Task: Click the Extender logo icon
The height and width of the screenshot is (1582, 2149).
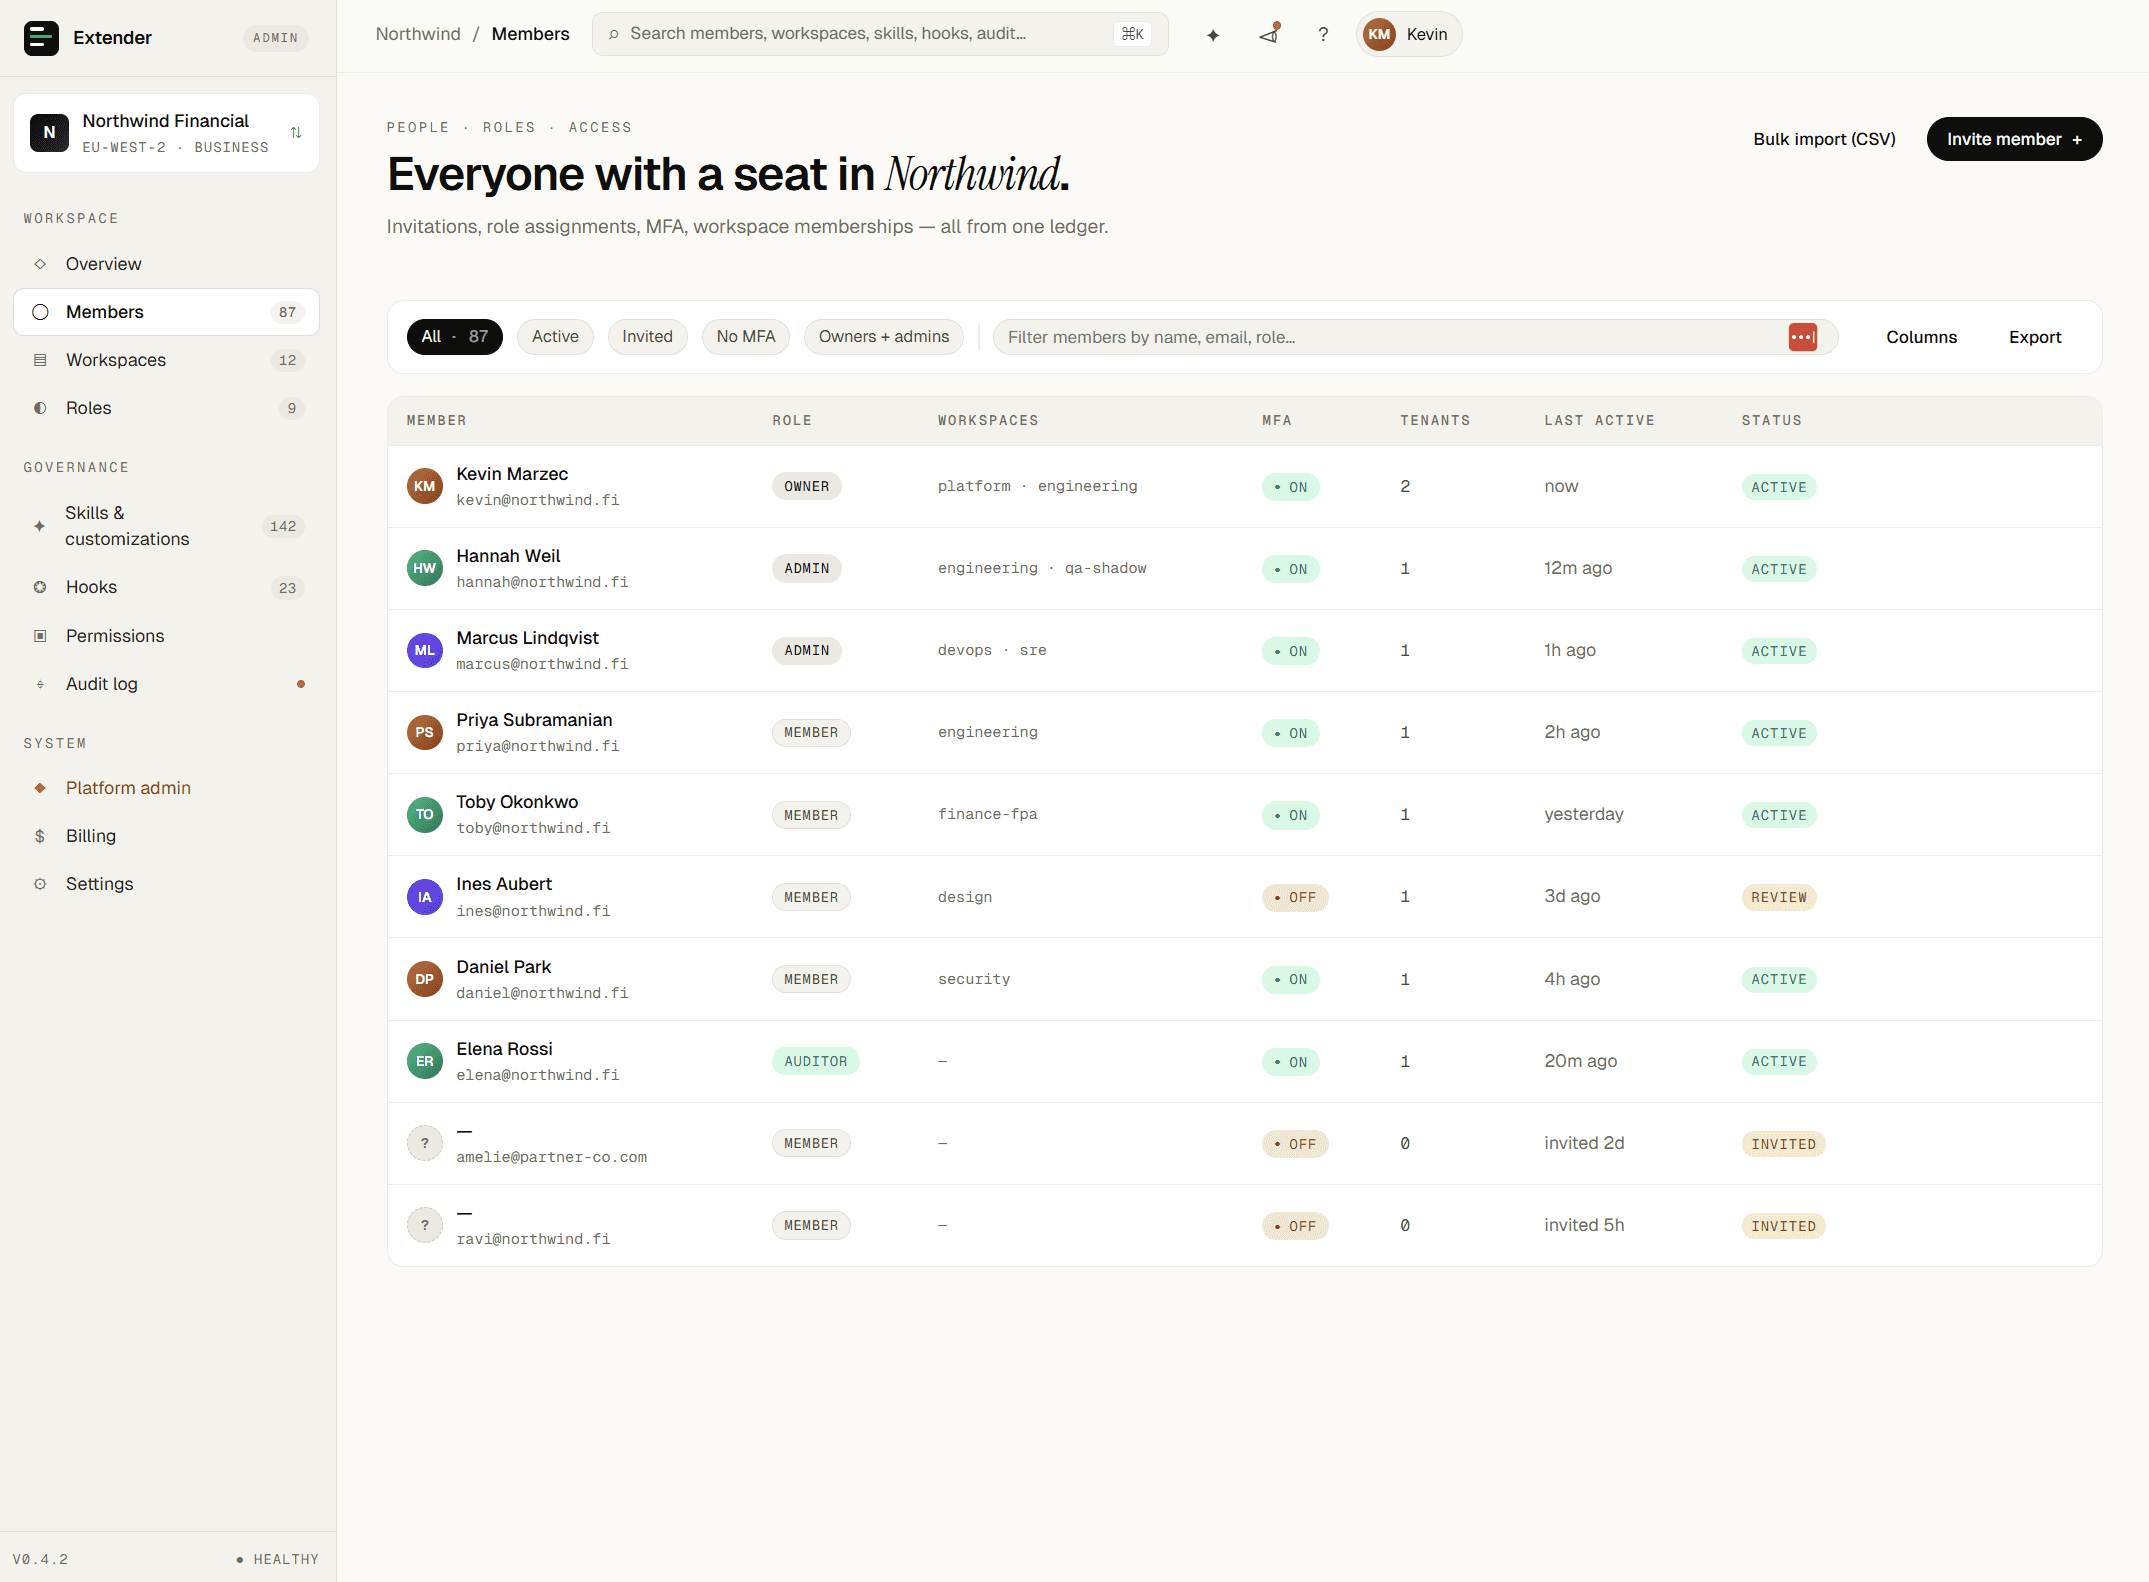Action: point(41,38)
